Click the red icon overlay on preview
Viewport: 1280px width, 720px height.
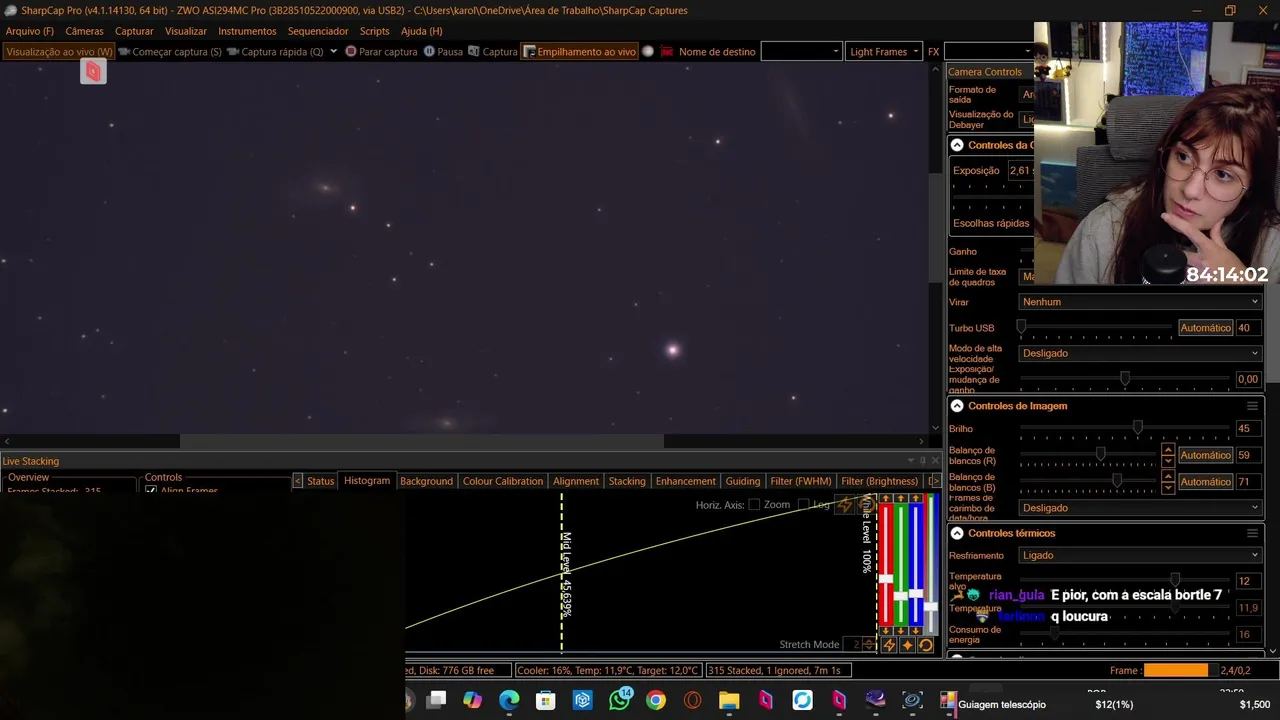click(x=93, y=71)
